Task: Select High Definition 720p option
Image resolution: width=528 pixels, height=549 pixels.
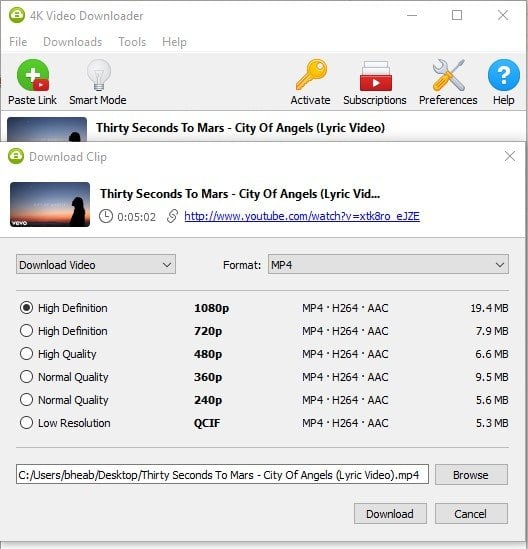Action: (x=27, y=331)
